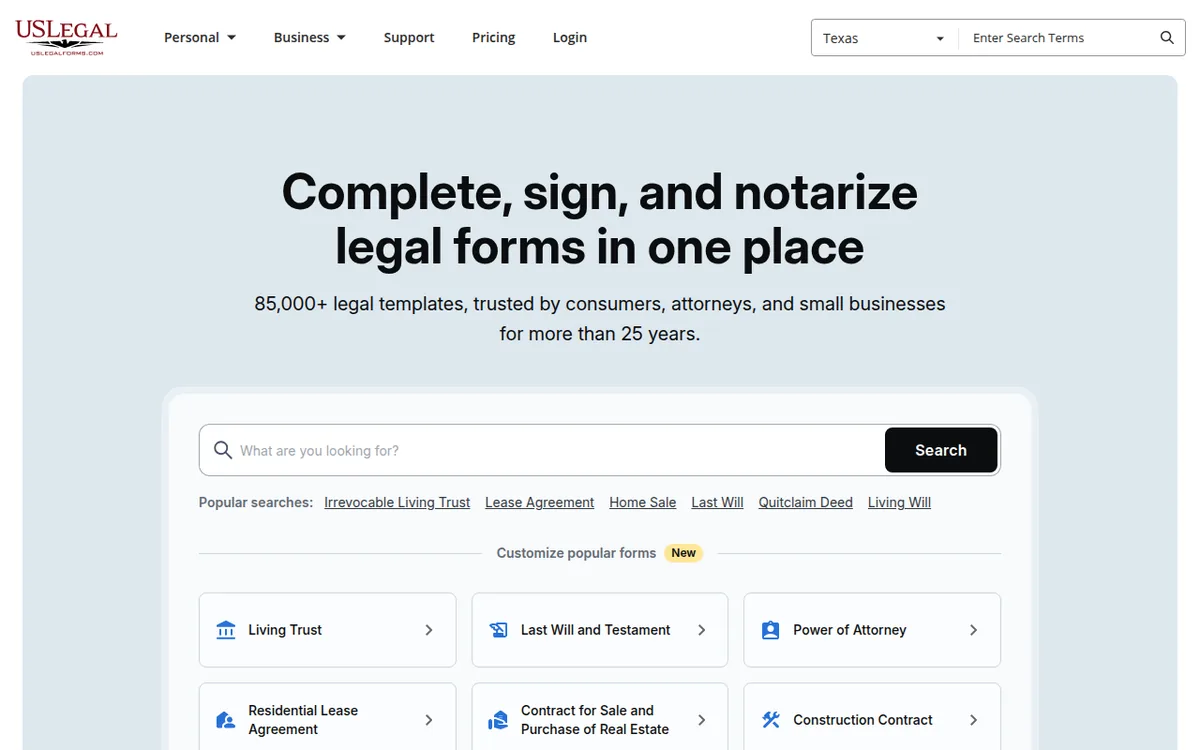Select Last Will popular search
Screen dimensions: 1200x750
(717, 502)
